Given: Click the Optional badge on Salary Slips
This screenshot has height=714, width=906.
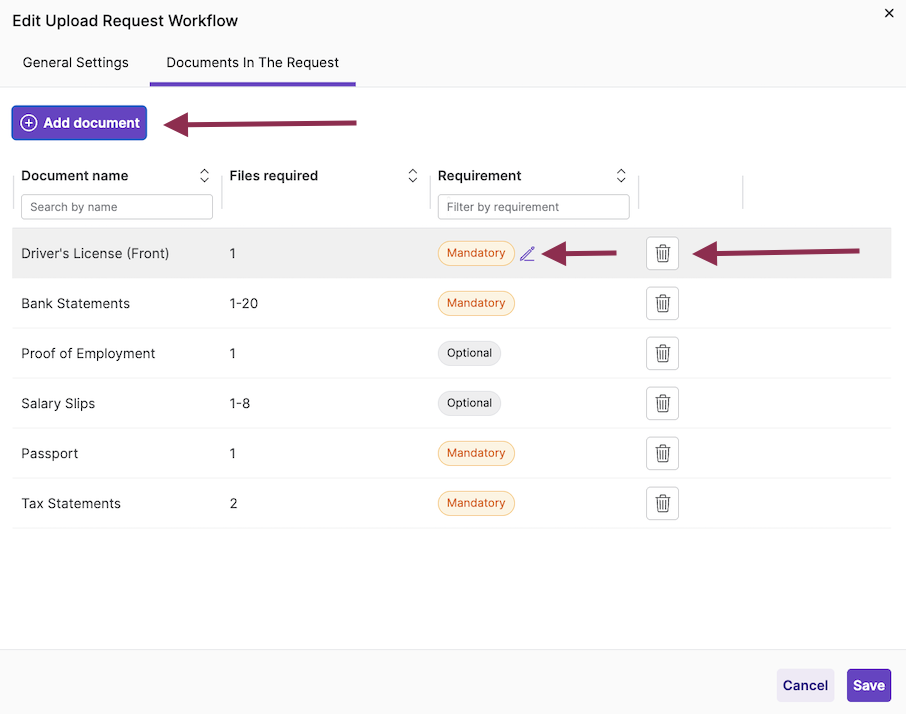Looking at the screenshot, I should coord(469,403).
